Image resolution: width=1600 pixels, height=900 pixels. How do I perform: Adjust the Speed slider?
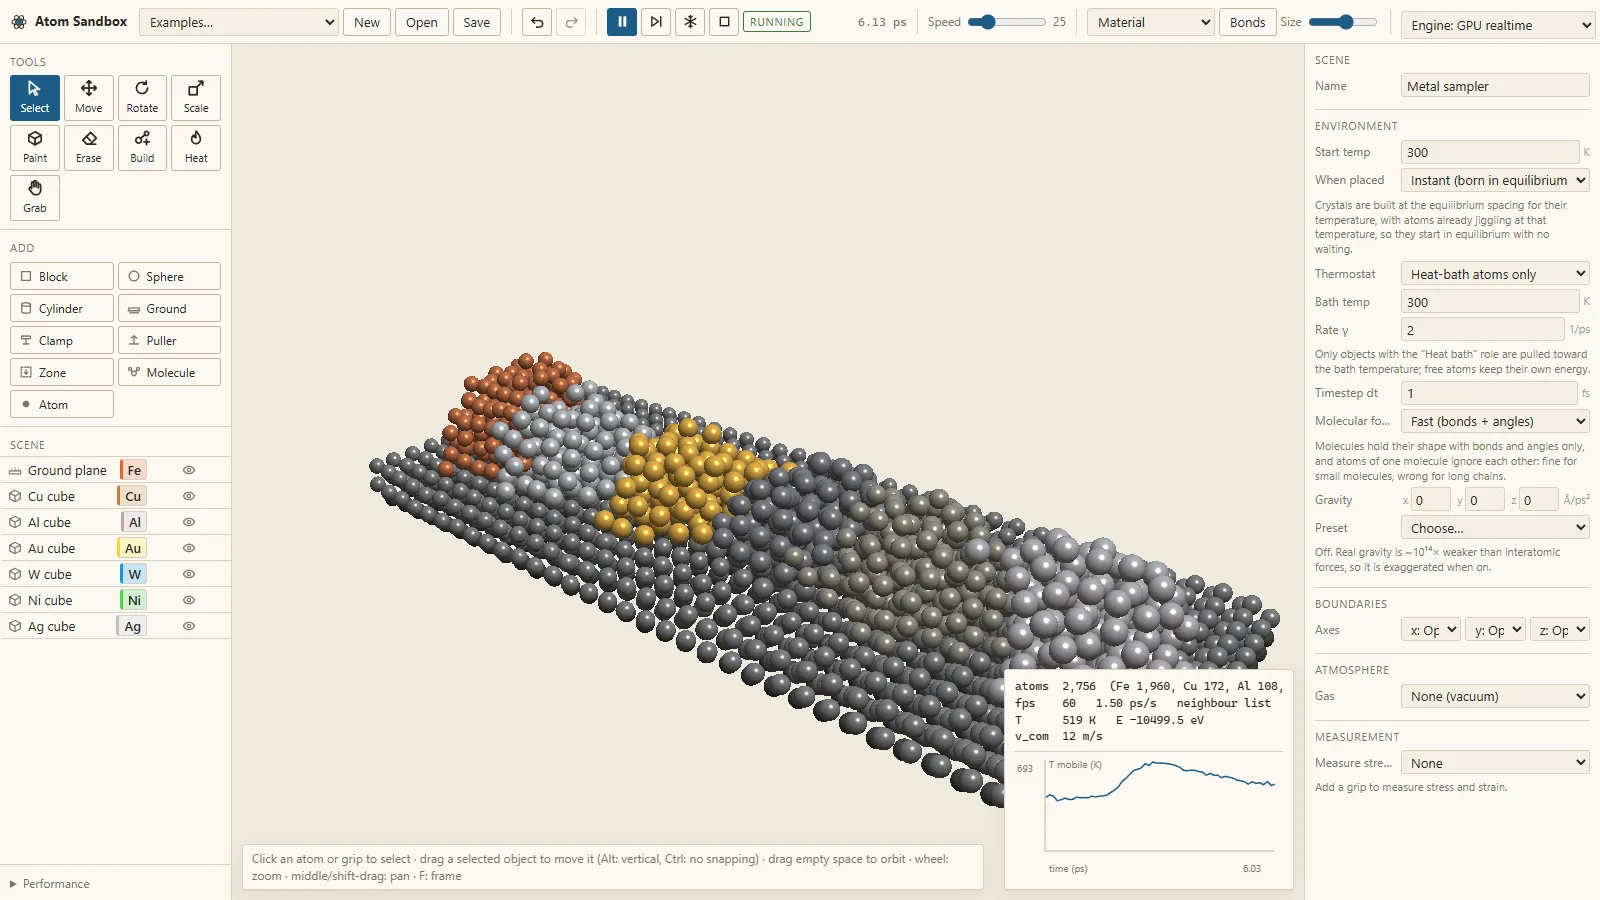1007,22
